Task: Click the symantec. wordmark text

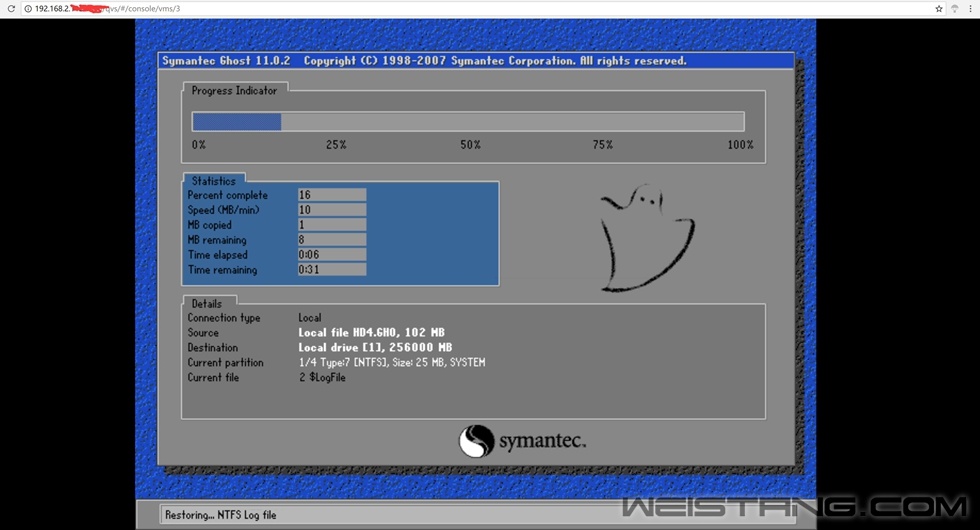Action: (x=542, y=441)
